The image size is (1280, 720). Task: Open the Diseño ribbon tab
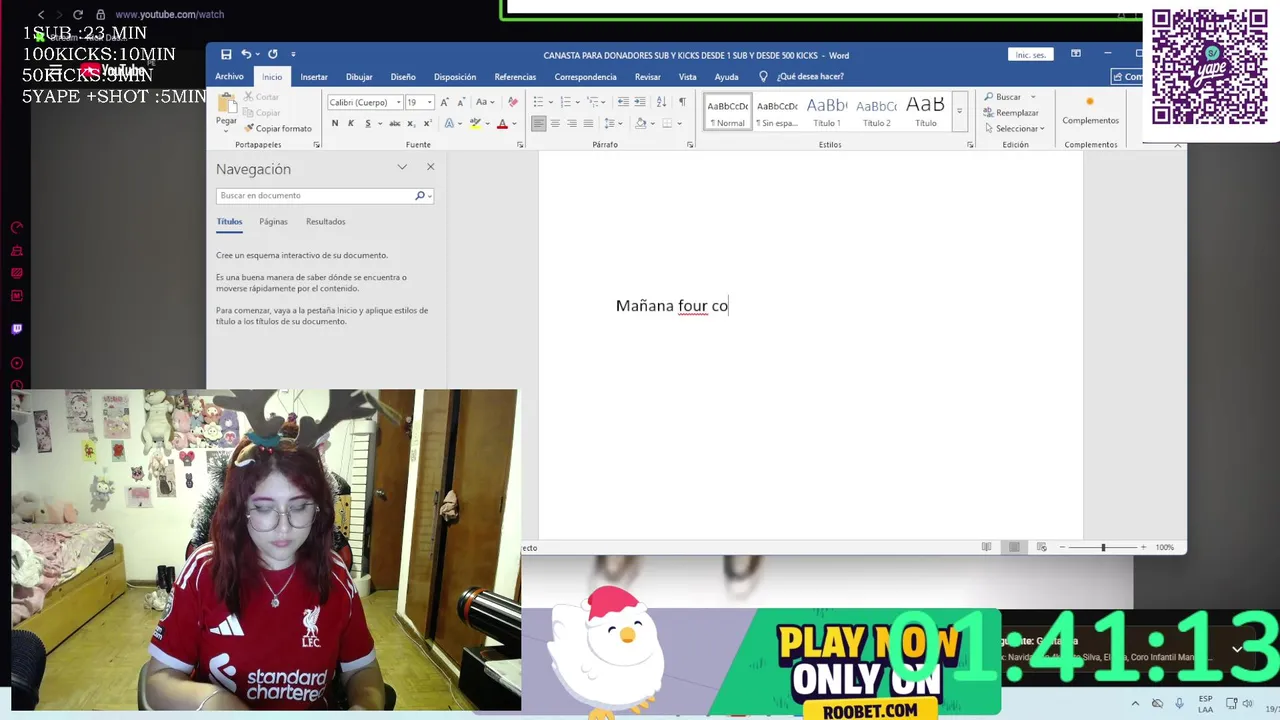pyautogui.click(x=403, y=77)
